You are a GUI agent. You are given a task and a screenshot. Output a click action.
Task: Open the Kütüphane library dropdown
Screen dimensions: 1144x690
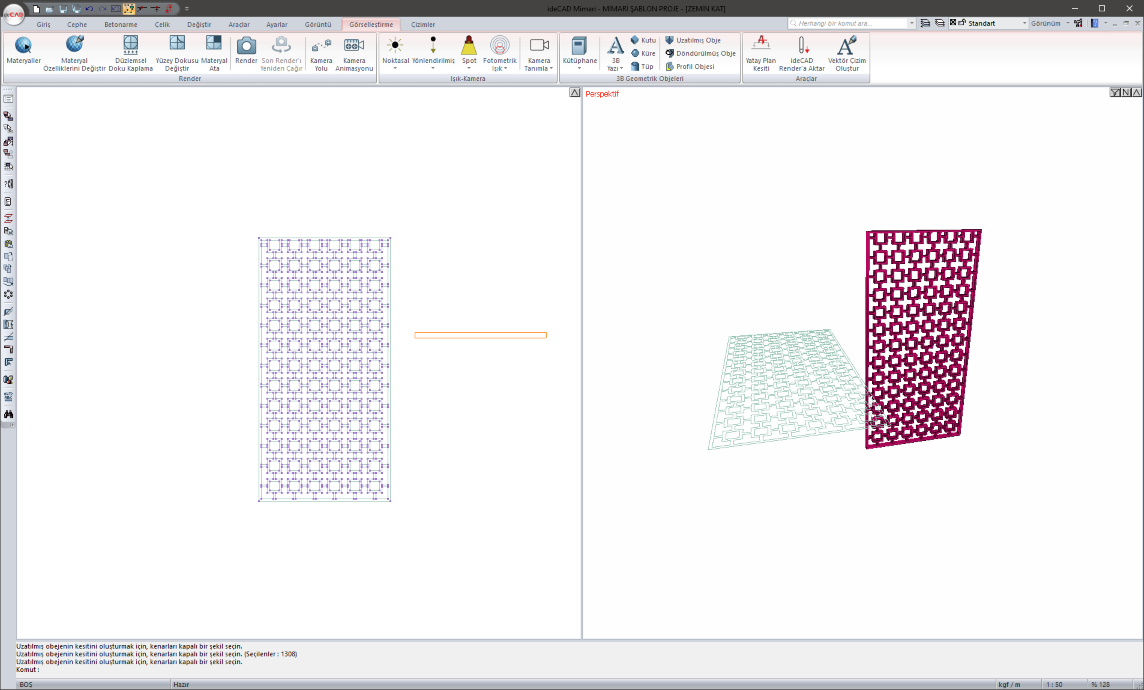pos(579,68)
